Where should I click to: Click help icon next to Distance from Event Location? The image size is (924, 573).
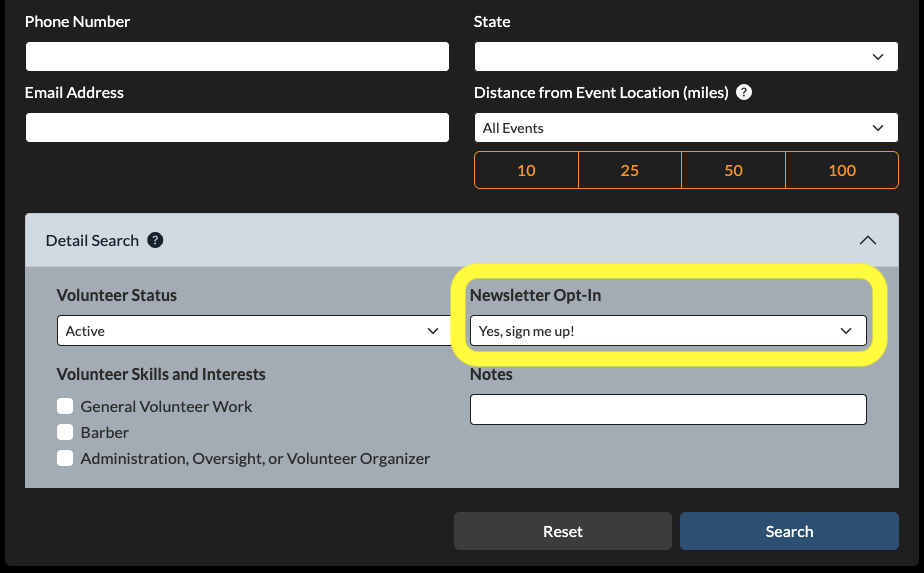pyautogui.click(x=743, y=92)
